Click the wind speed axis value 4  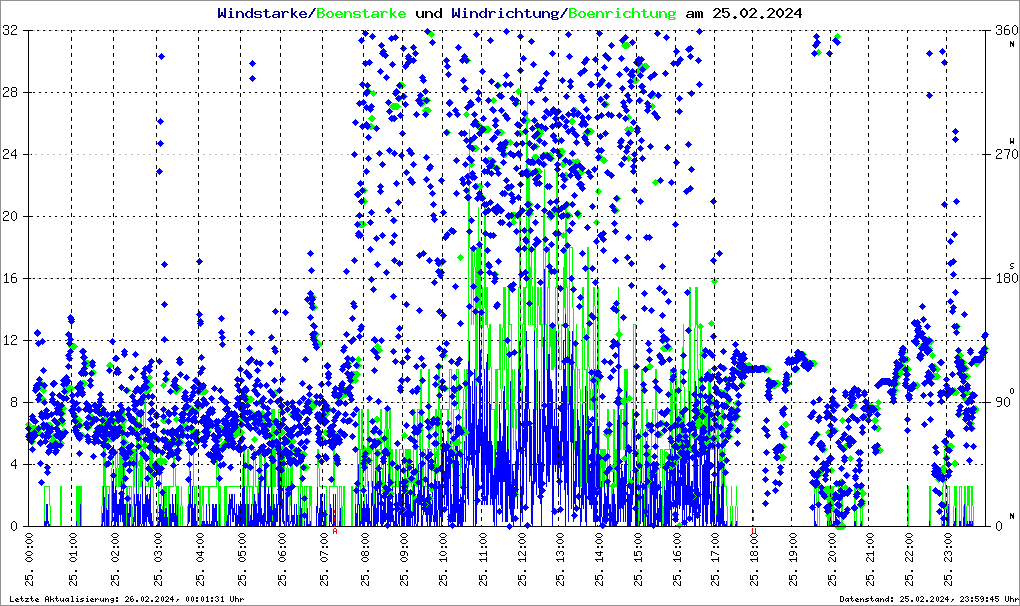14,464
